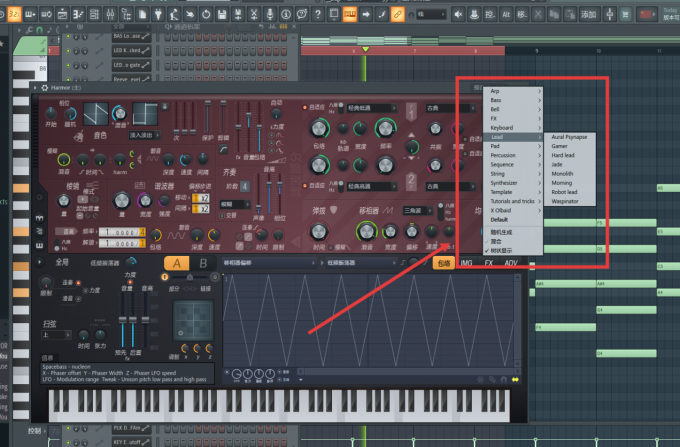
Task: Select the Hard lead preset
Action: 563,155
